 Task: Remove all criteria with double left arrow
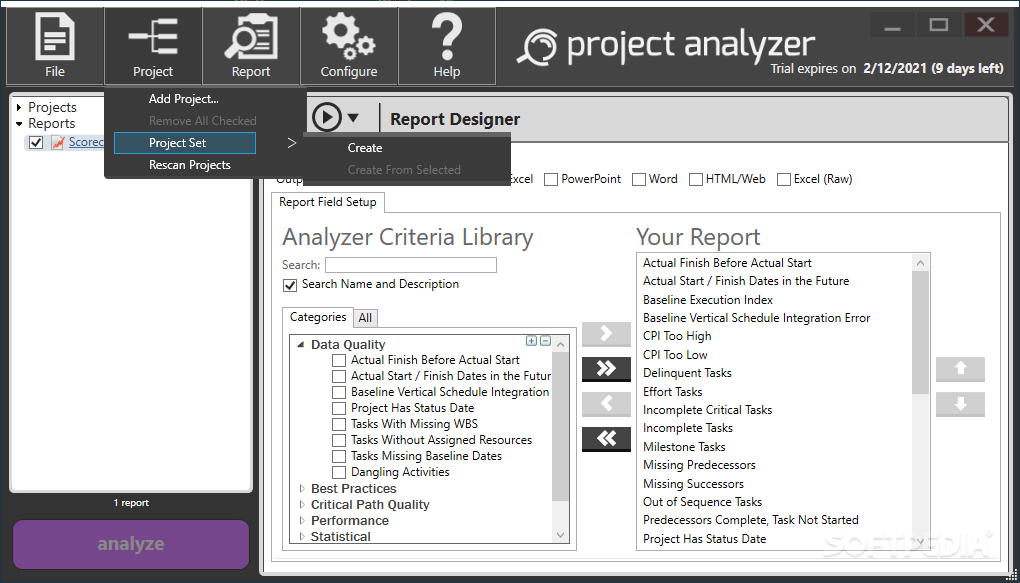(606, 439)
